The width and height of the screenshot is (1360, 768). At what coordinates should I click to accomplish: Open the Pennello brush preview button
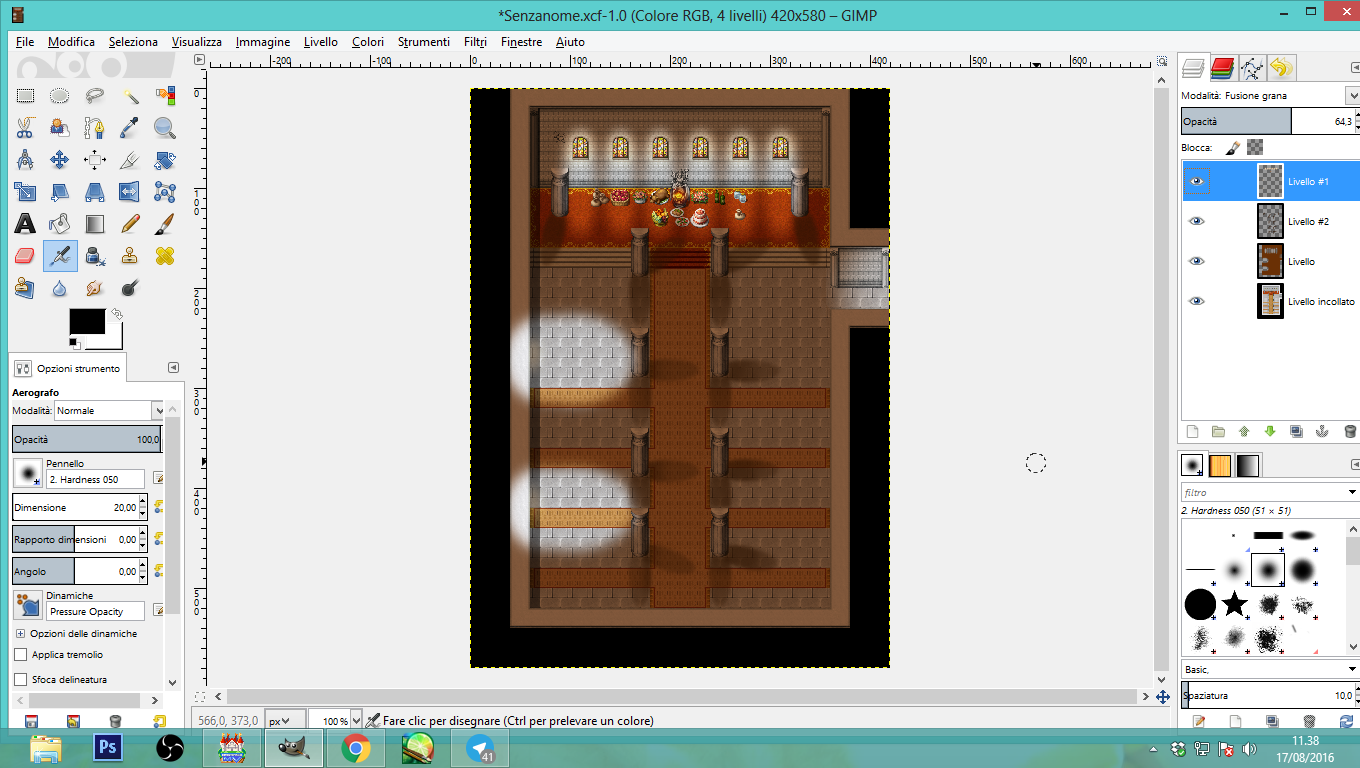[28, 472]
